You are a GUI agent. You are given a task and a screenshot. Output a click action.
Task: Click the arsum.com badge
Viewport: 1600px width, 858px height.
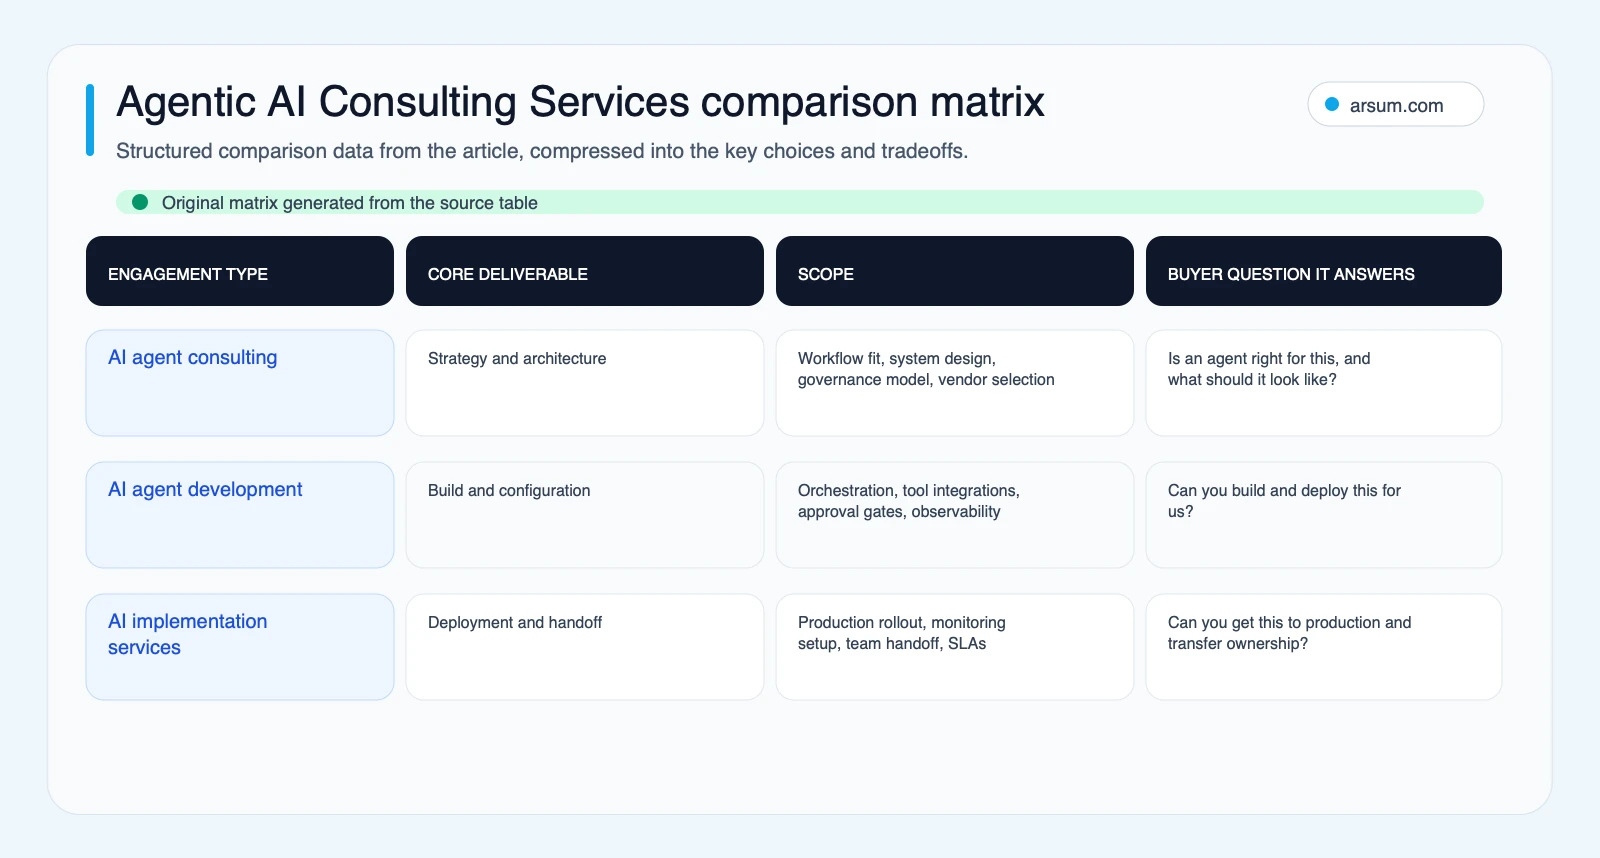tap(1395, 104)
